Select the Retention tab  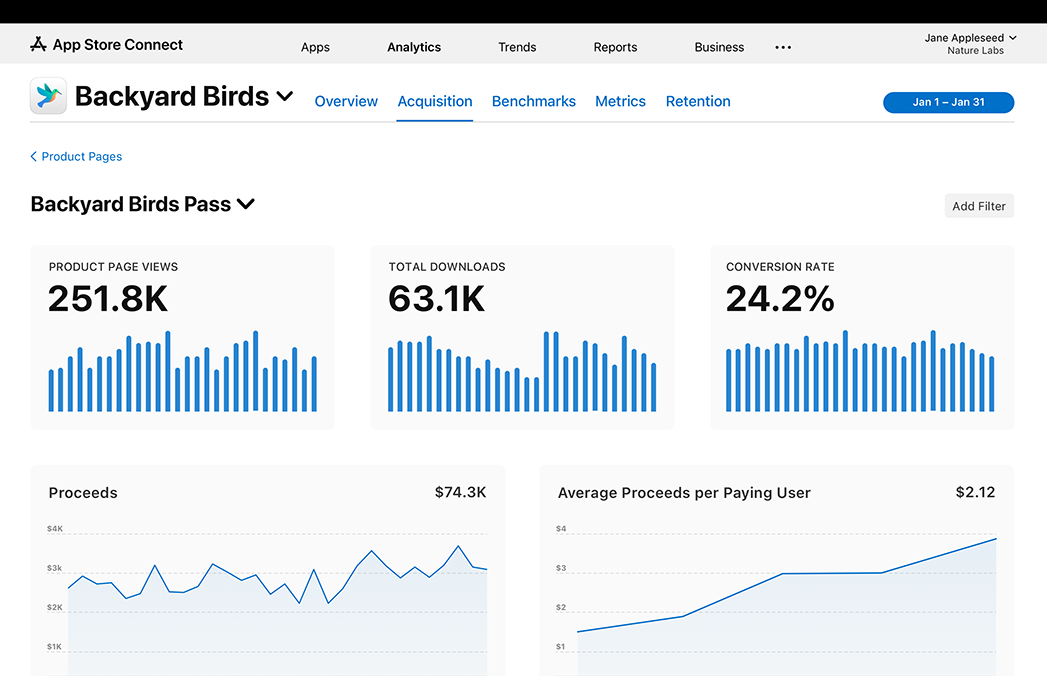pos(698,101)
